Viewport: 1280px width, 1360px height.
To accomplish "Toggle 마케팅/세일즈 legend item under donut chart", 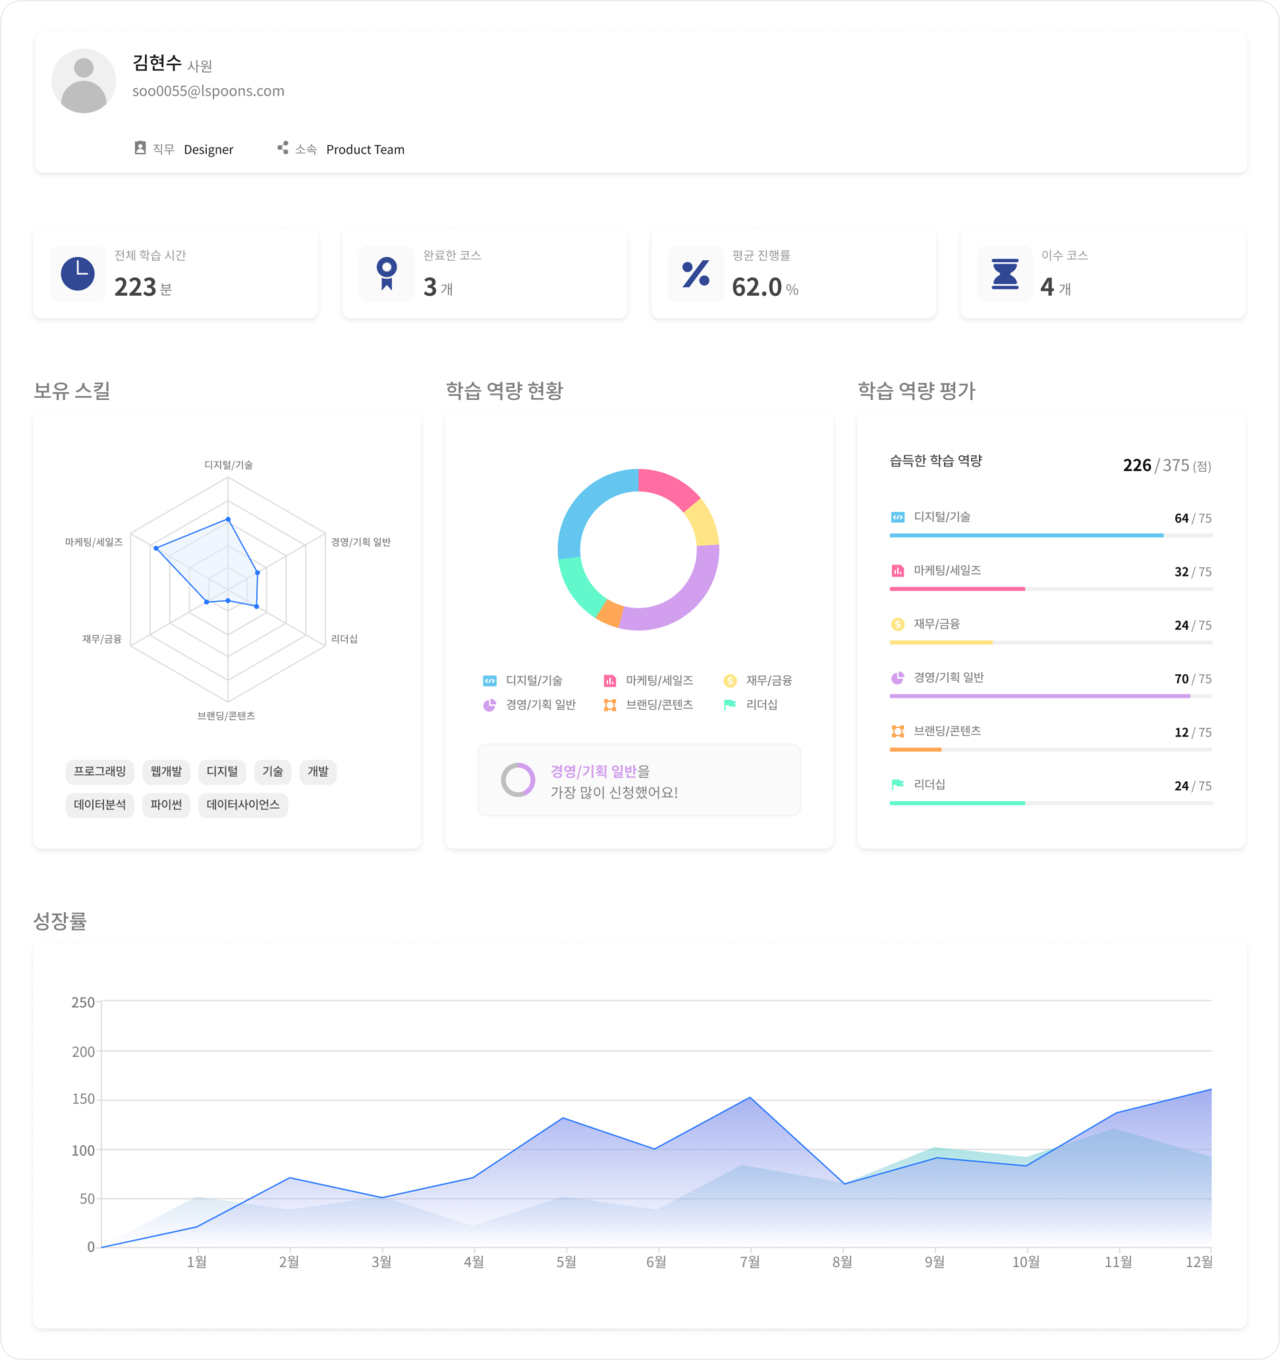I will 648,681.
